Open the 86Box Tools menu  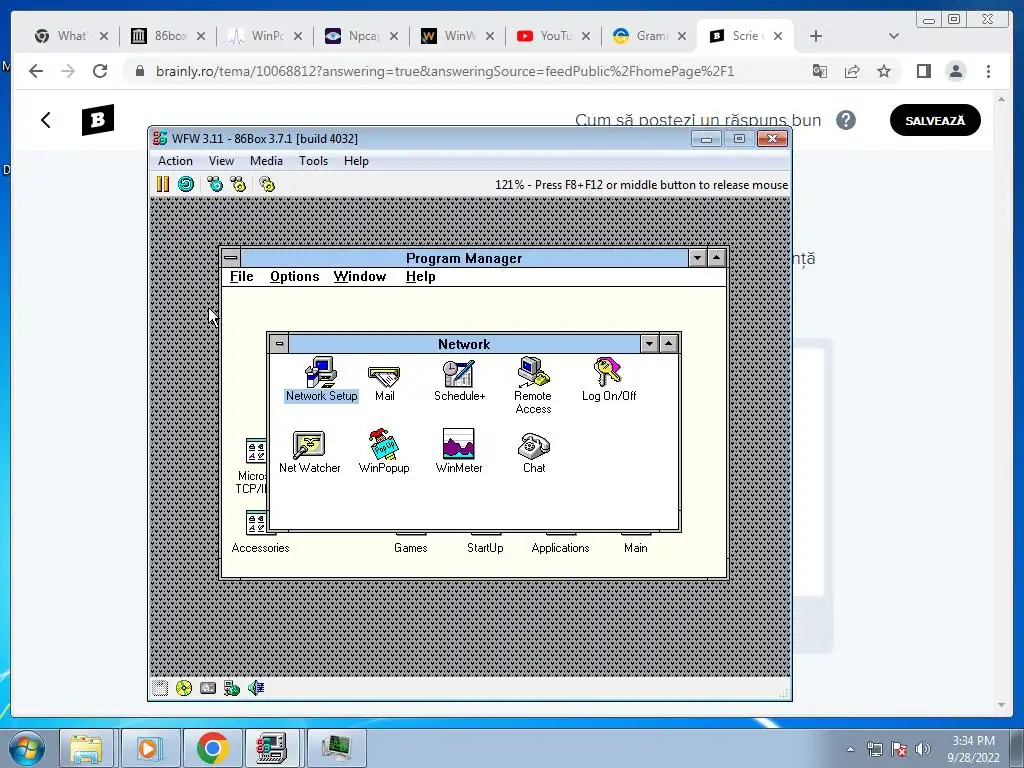(x=313, y=161)
